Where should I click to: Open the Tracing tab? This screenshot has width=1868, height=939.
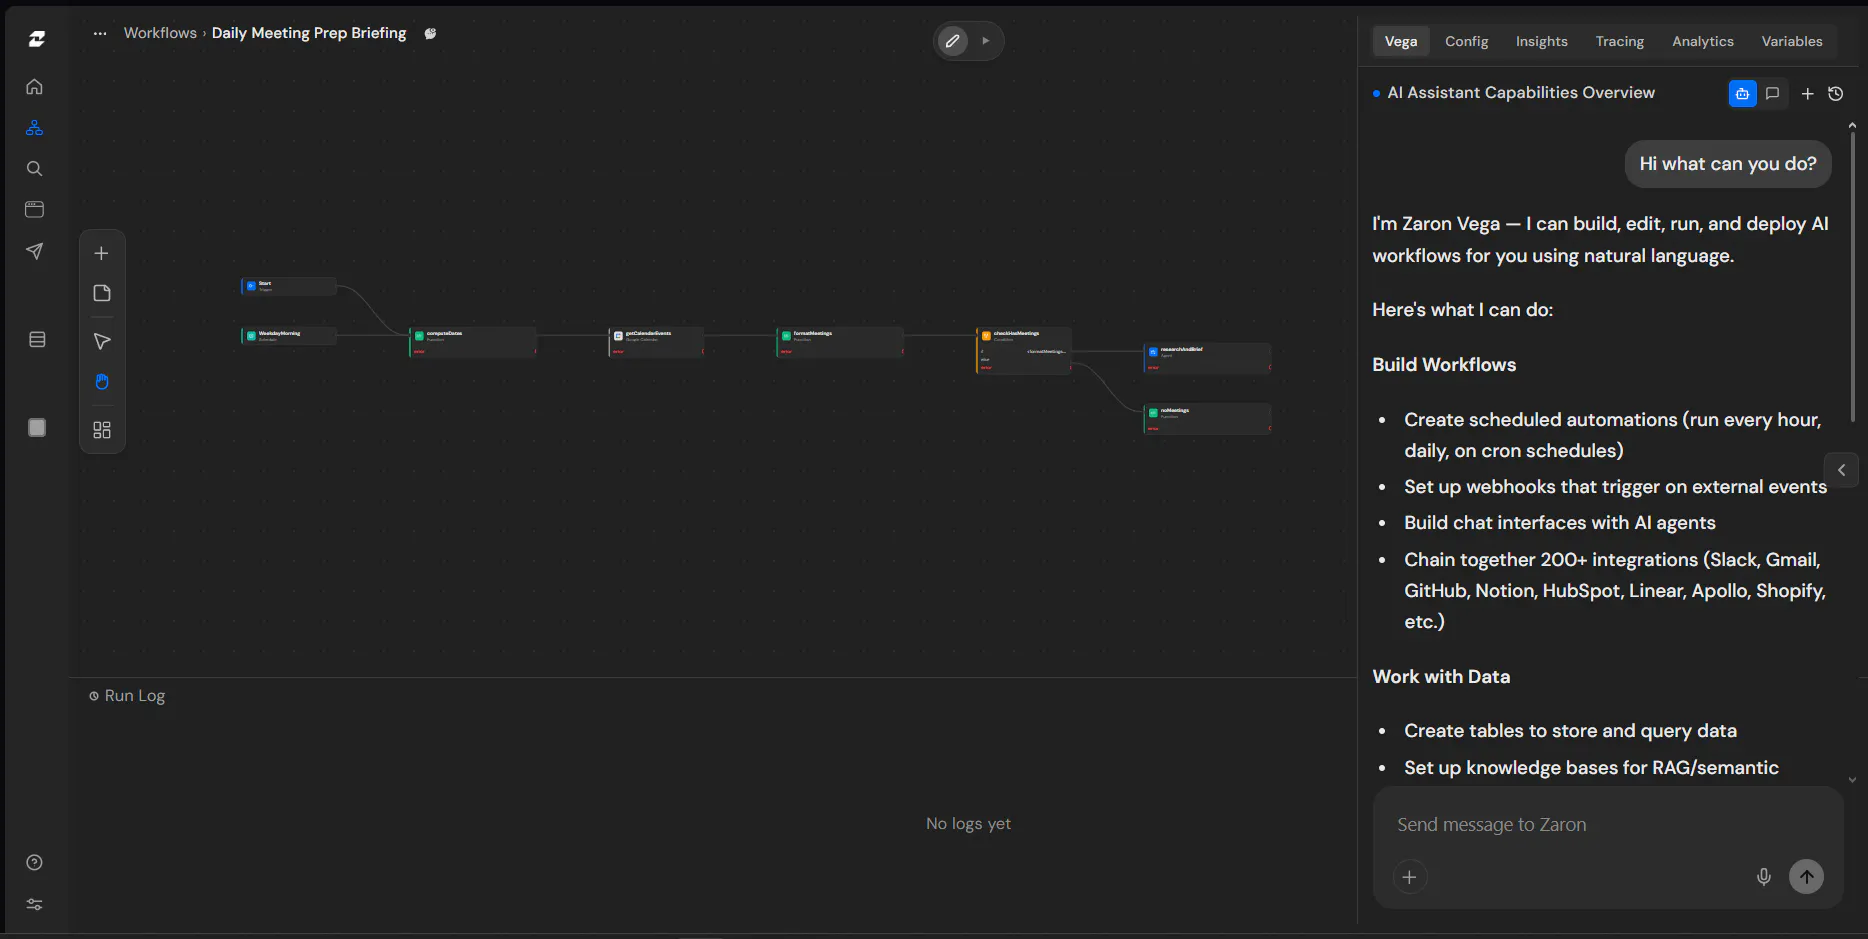point(1620,41)
